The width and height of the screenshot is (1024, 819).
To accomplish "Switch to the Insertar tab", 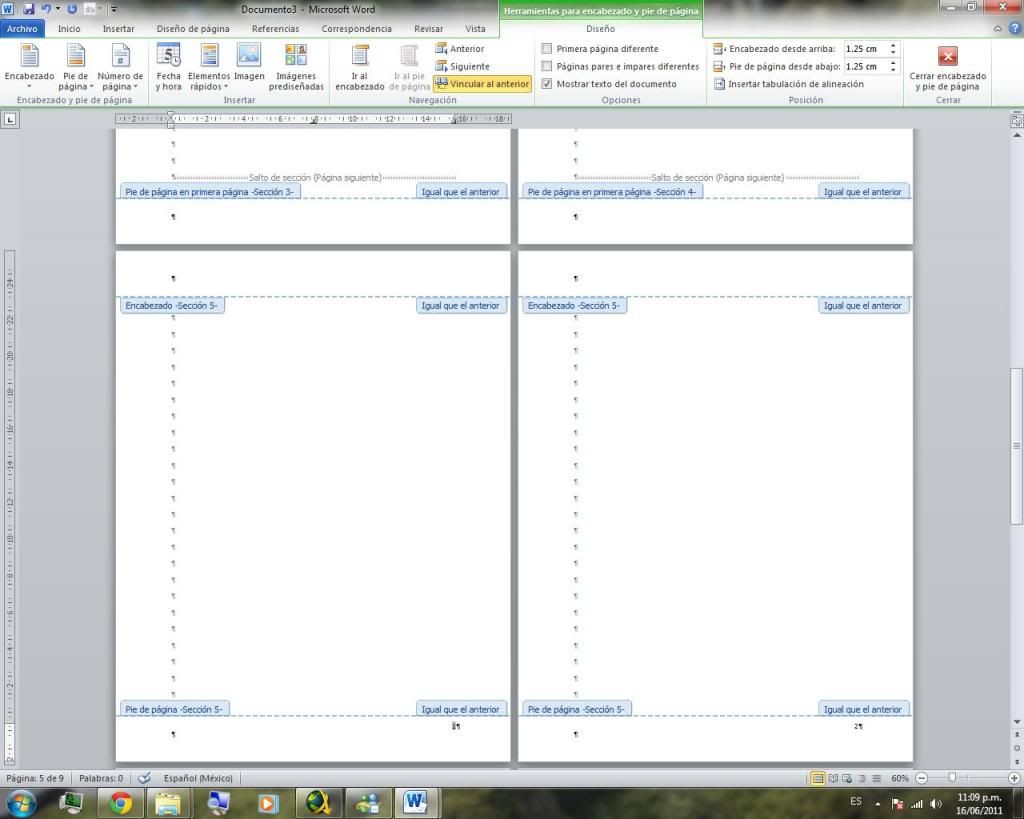I will coord(118,29).
